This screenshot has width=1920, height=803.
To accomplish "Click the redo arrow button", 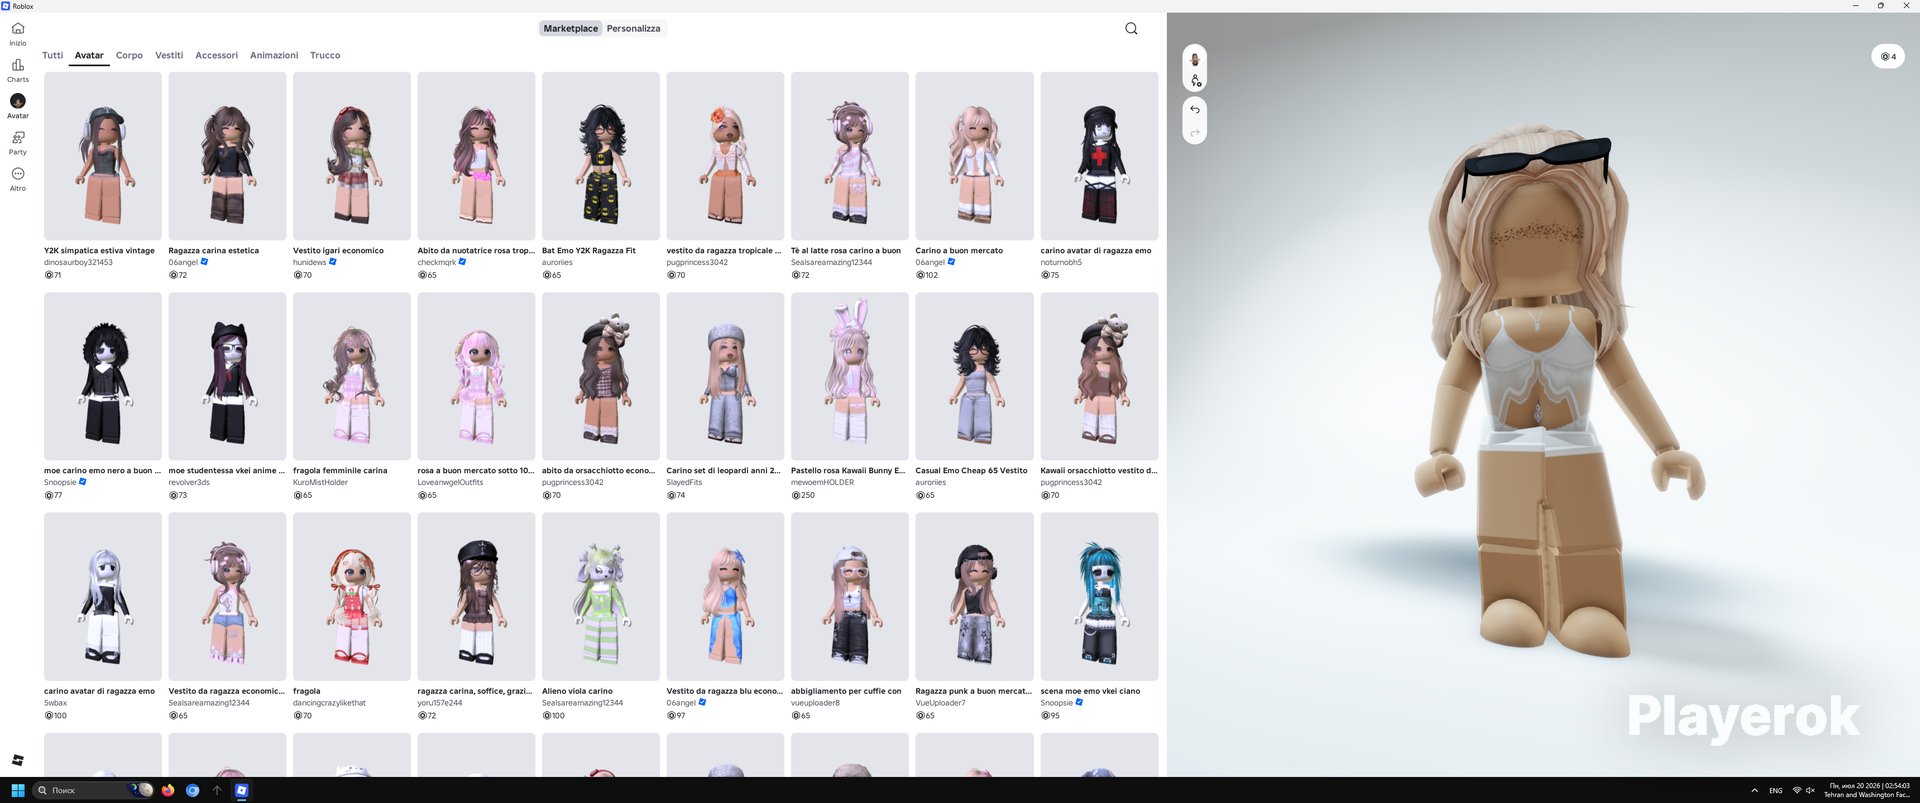I will point(1195,132).
